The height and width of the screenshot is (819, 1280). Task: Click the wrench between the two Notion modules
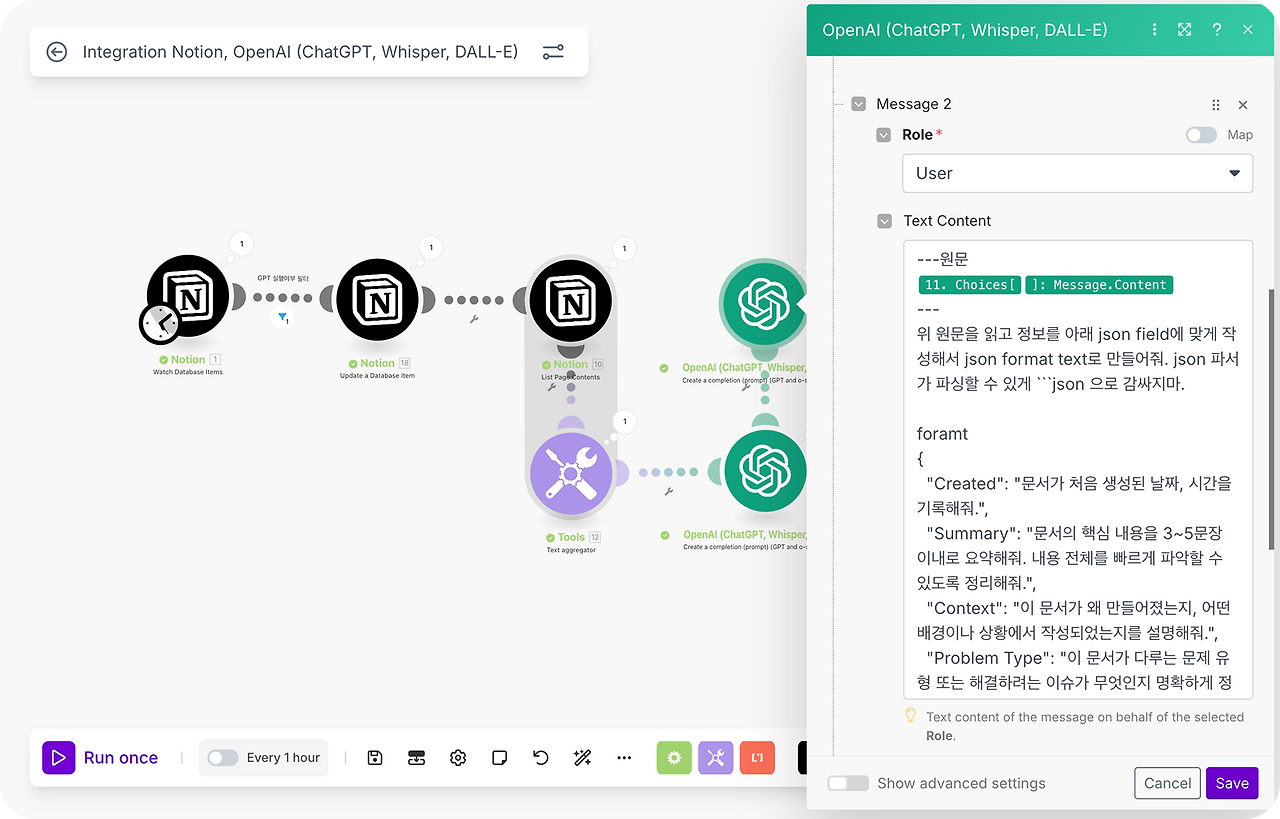tap(473, 320)
